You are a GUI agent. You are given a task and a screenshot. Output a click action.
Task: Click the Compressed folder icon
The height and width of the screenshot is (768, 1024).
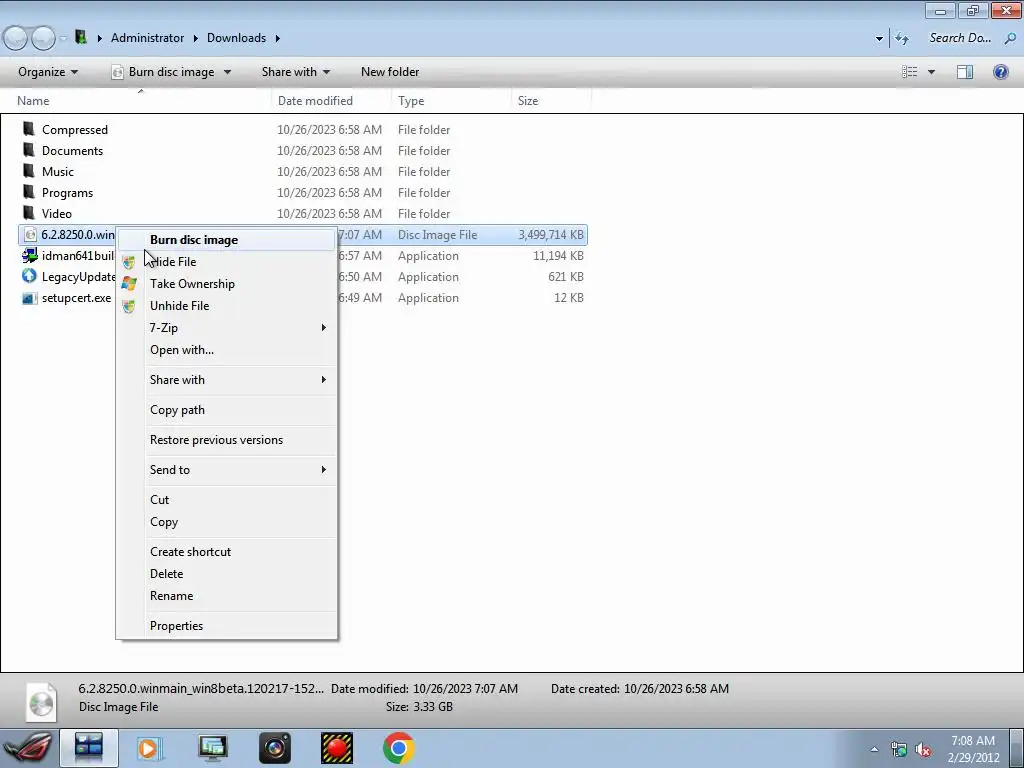point(29,129)
